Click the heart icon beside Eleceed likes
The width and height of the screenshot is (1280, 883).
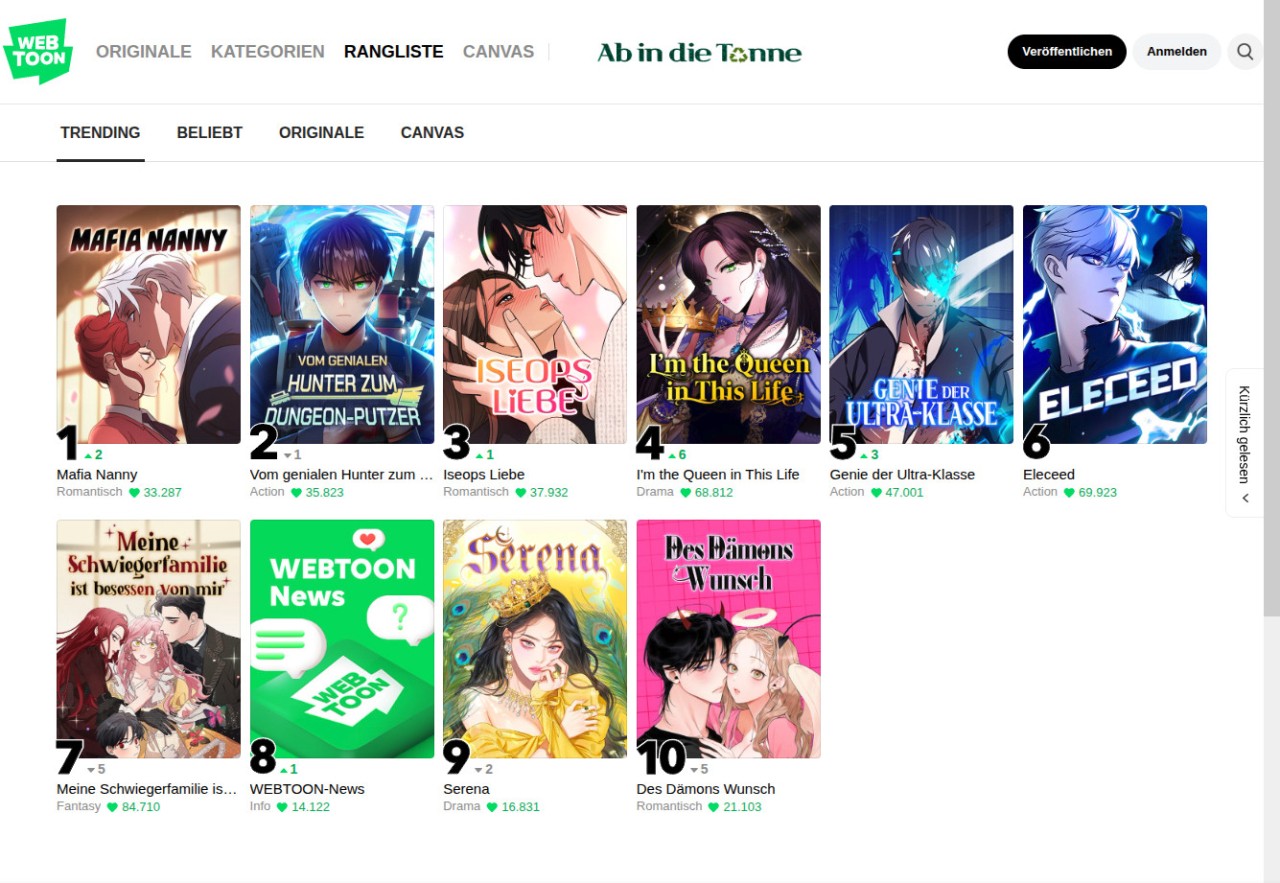tap(1069, 492)
